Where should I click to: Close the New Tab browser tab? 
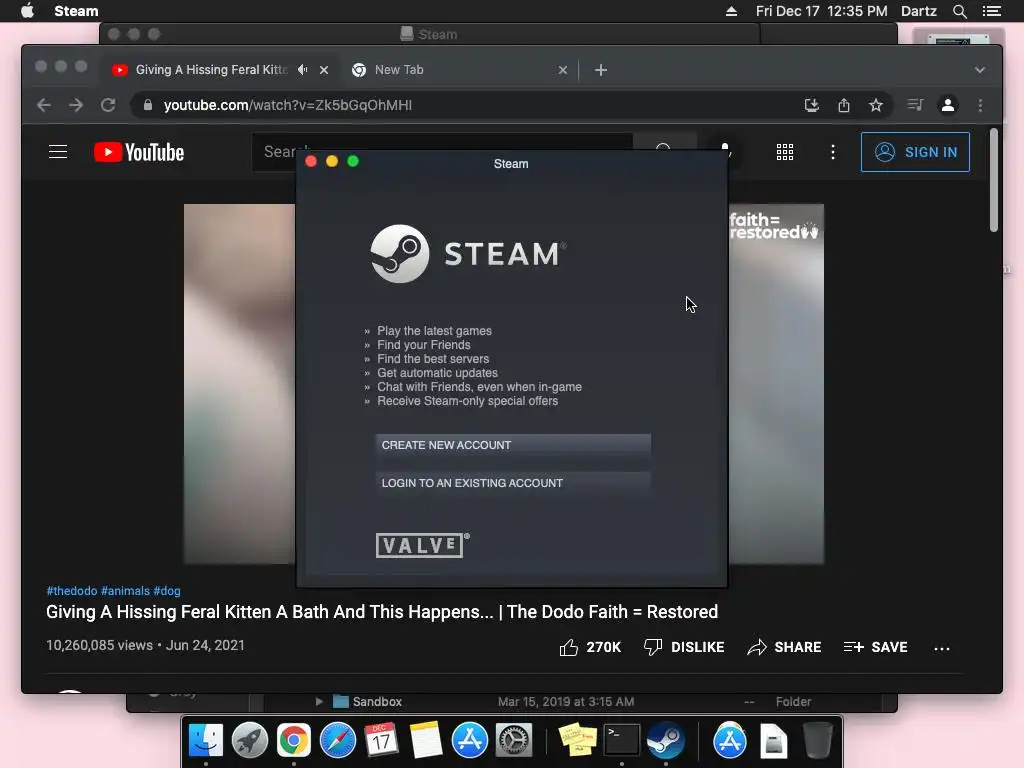click(x=562, y=70)
